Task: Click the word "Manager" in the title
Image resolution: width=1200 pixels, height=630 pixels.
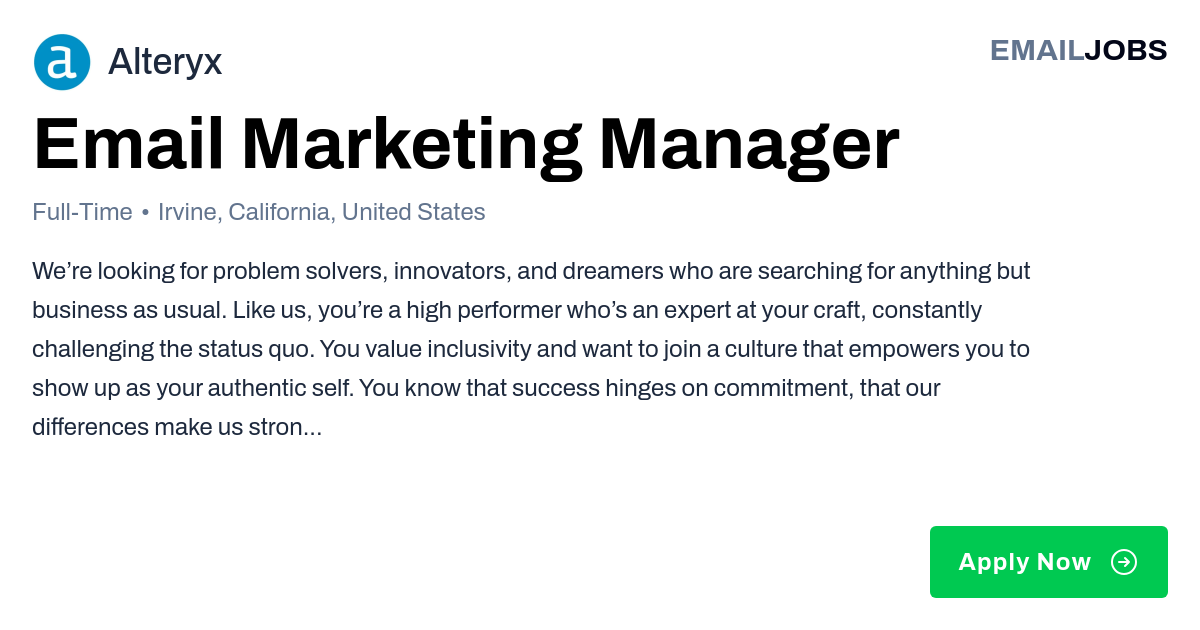Action: pos(749,146)
